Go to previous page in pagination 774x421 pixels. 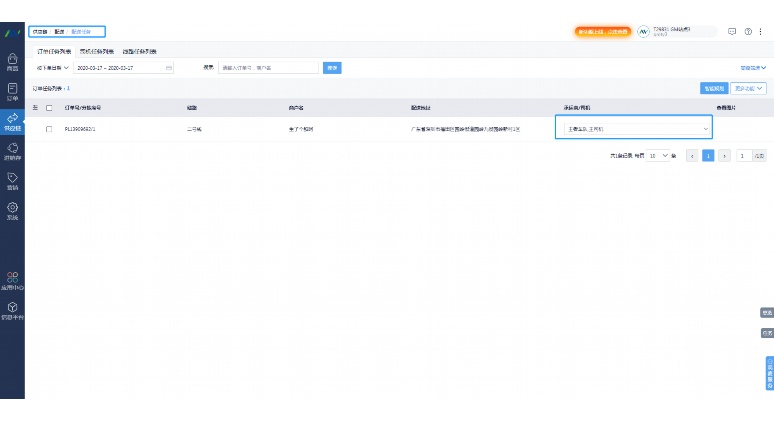coord(692,155)
